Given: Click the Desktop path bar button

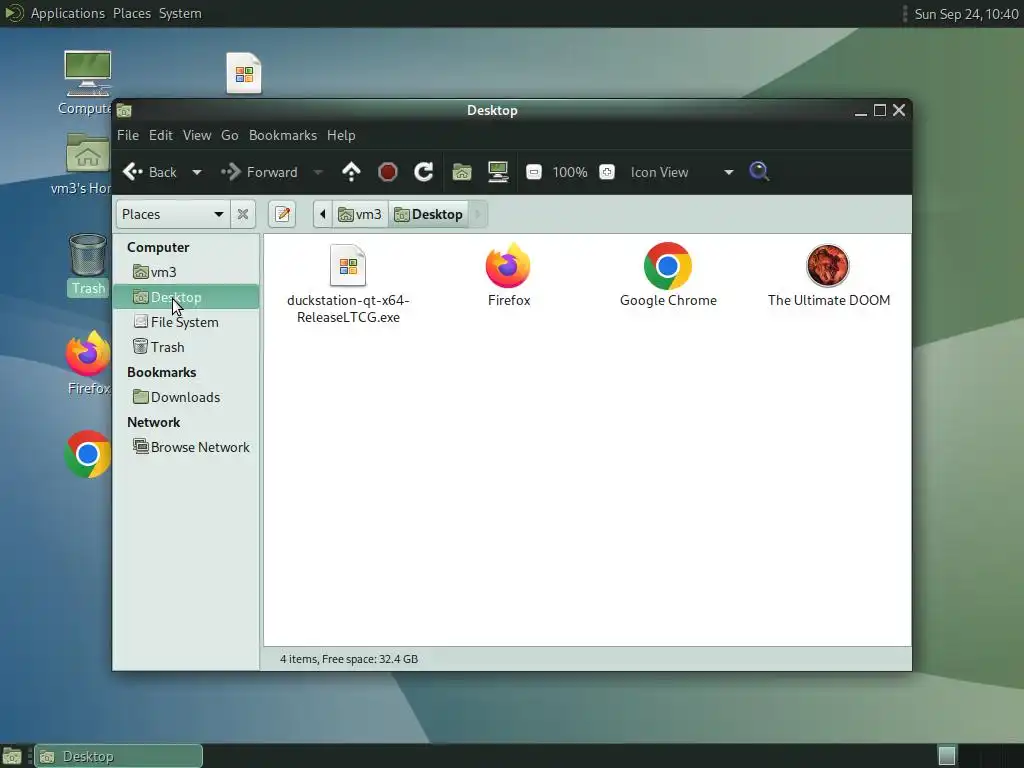Looking at the screenshot, I should point(428,214).
